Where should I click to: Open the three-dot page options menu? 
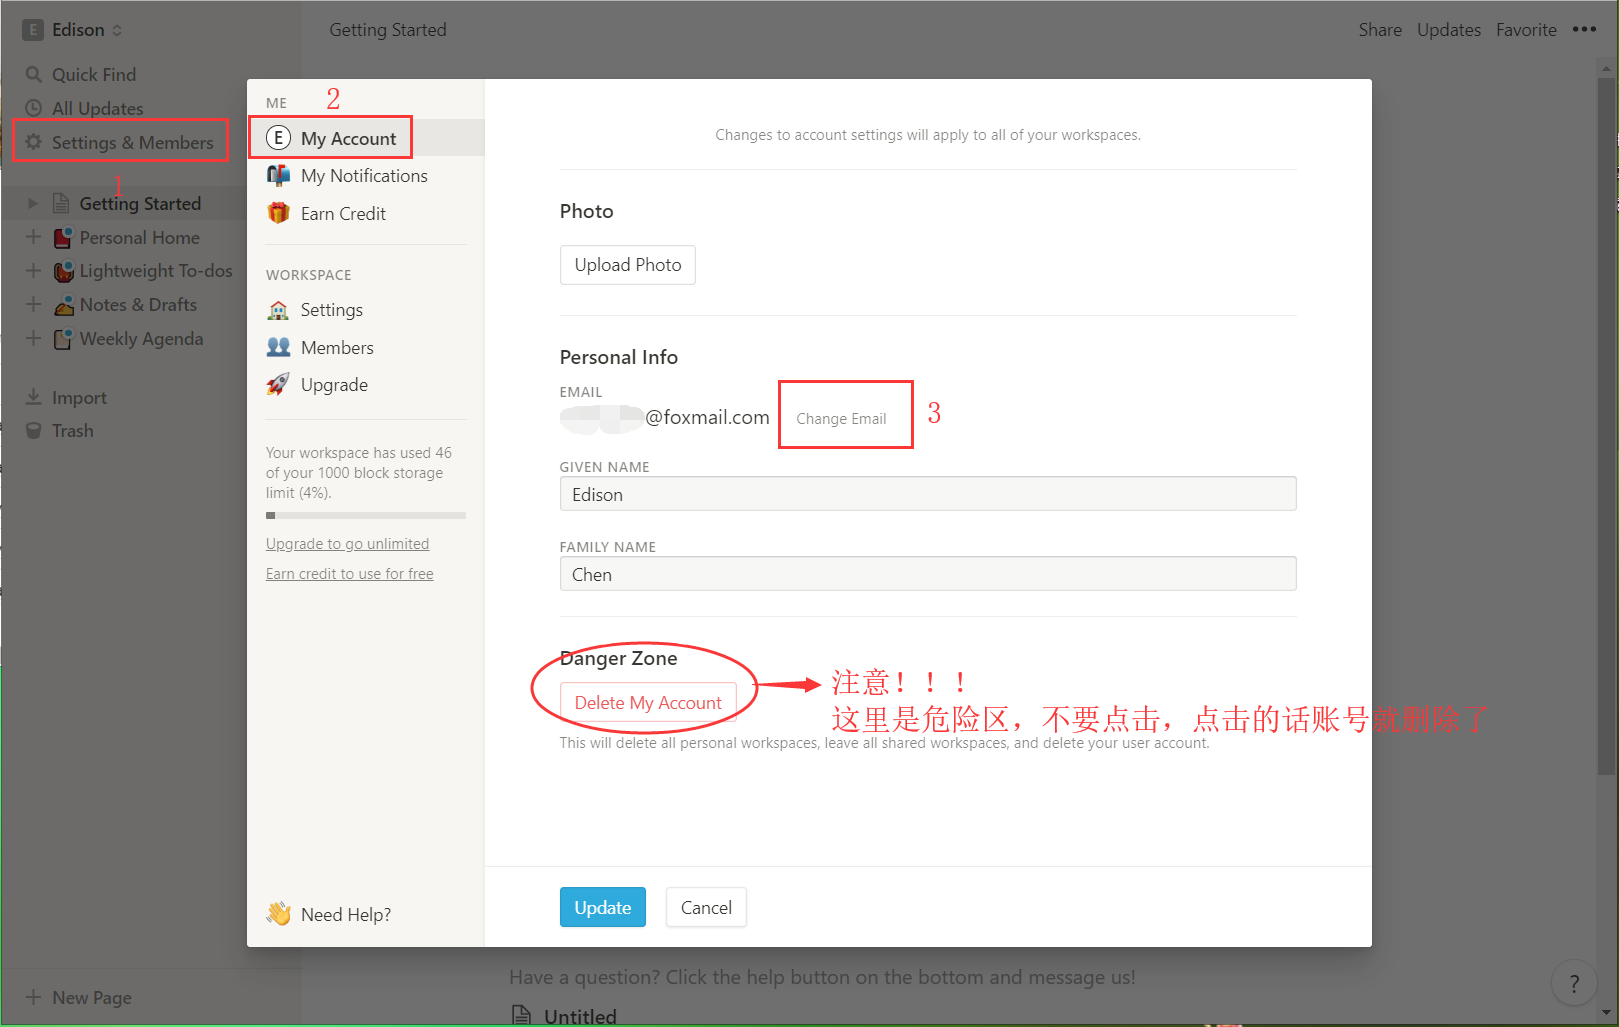(1584, 29)
